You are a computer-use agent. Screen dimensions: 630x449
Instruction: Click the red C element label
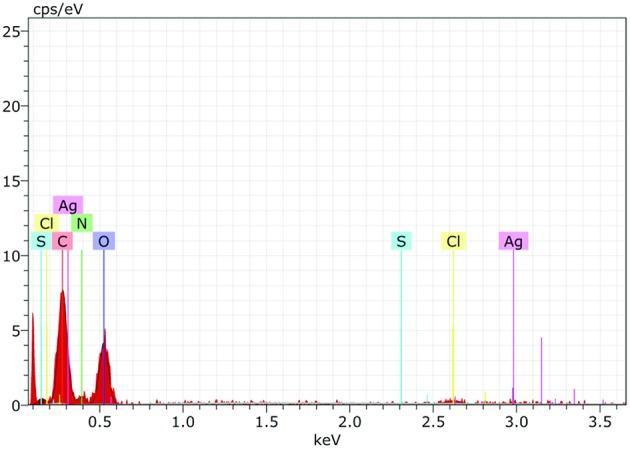pos(62,241)
